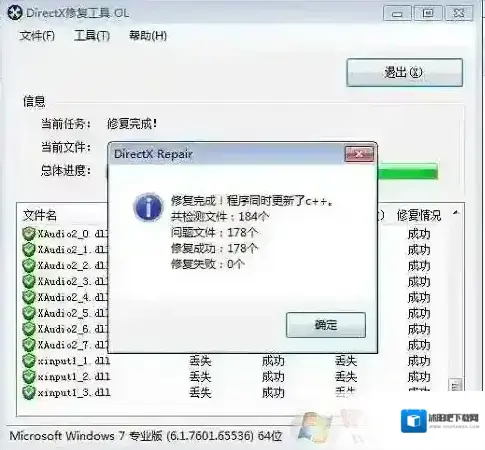Select the XAudio2_2.dll file name
The image size is (485, 450).
73,266
